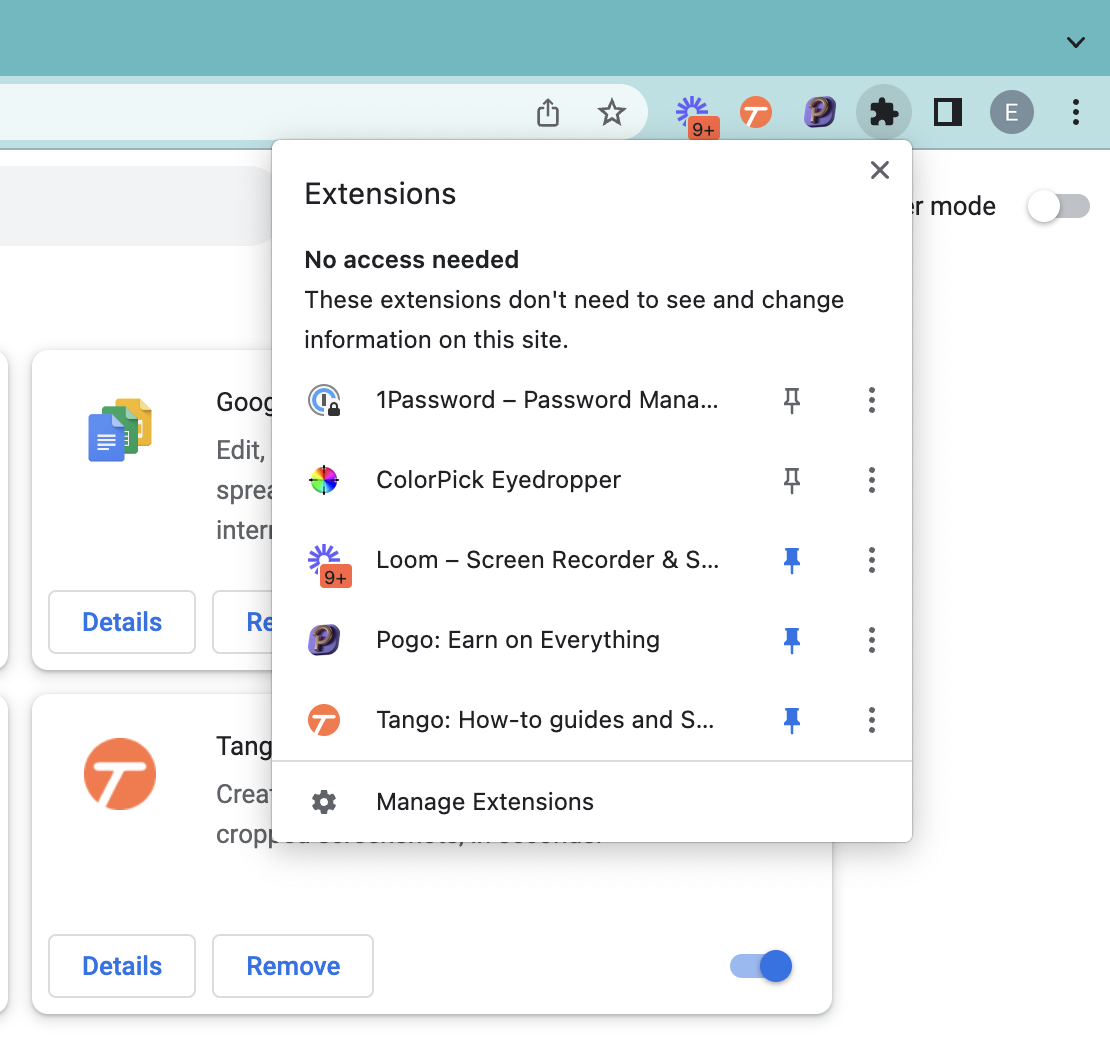Turn on the Developer mode switch

tap(1059, 207)
